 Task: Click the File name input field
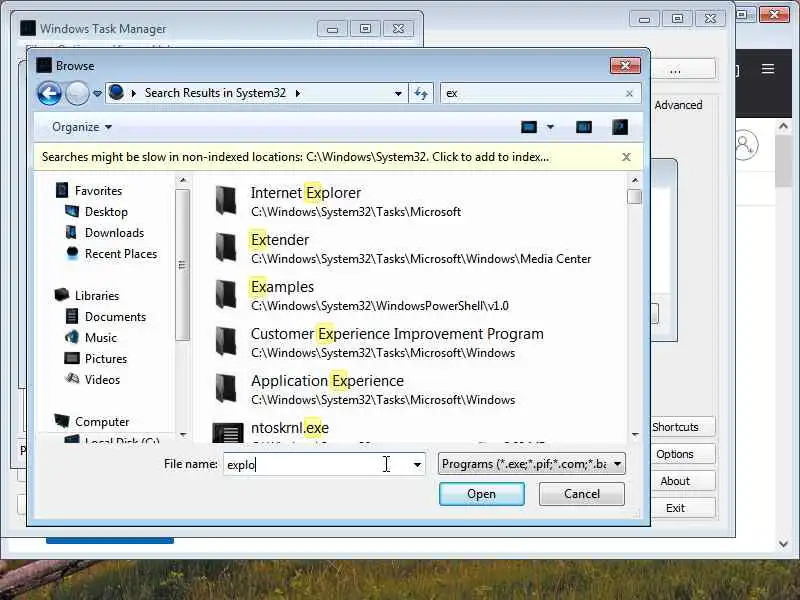[316, 464]
